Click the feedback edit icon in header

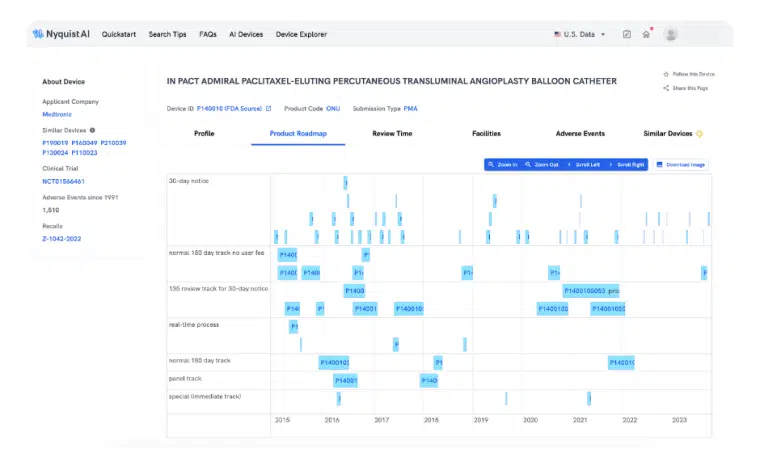(x=627, y=34)
